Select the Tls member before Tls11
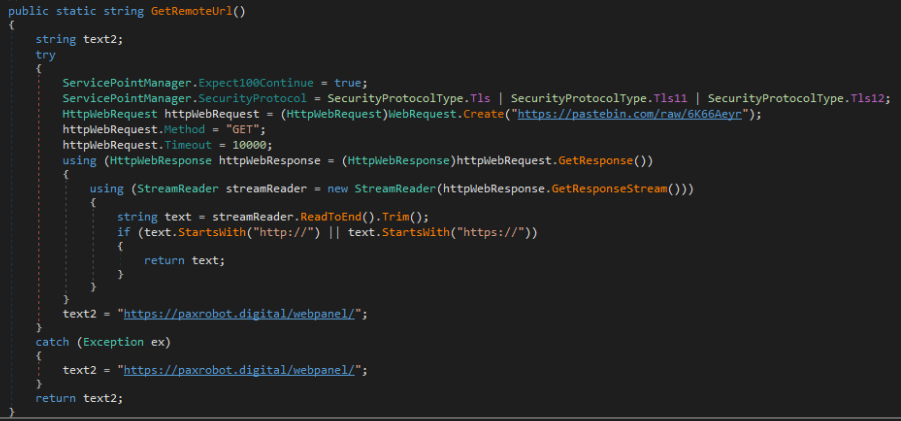Viewport: 901px width, 421px height. (x=480, y=98)
